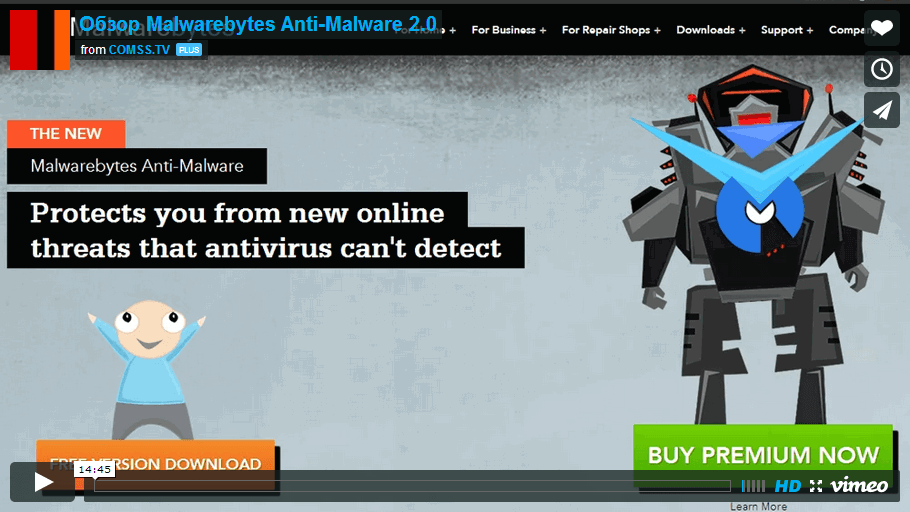Visit the COMSS.TV channel link
This screenshot has width=910, height=512.
139,50
